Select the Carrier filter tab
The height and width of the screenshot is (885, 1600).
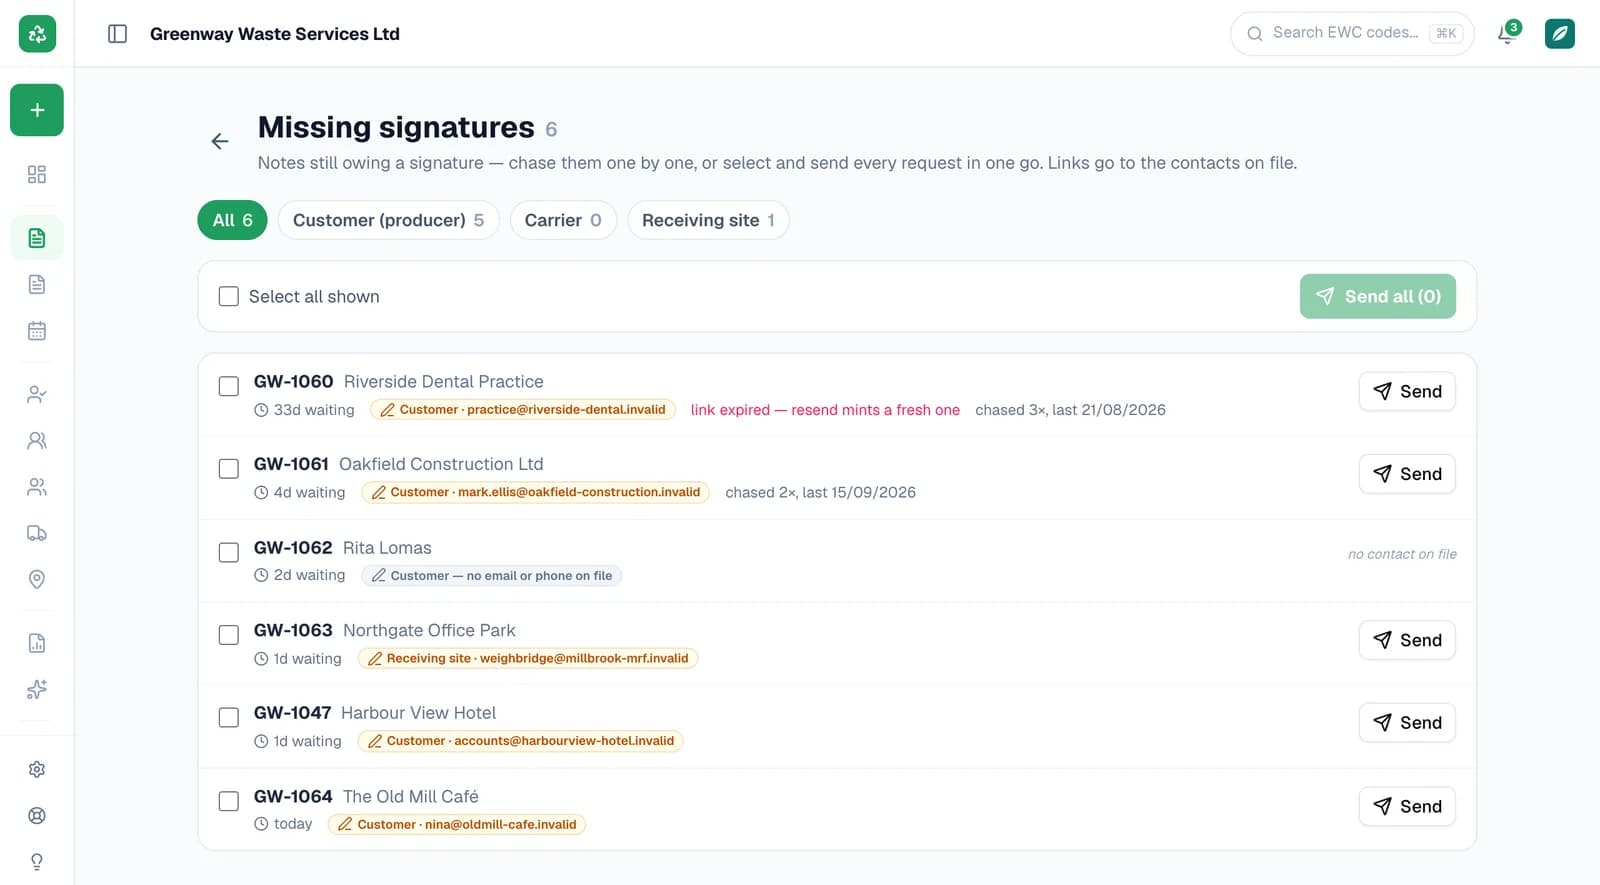pos(563,220)
